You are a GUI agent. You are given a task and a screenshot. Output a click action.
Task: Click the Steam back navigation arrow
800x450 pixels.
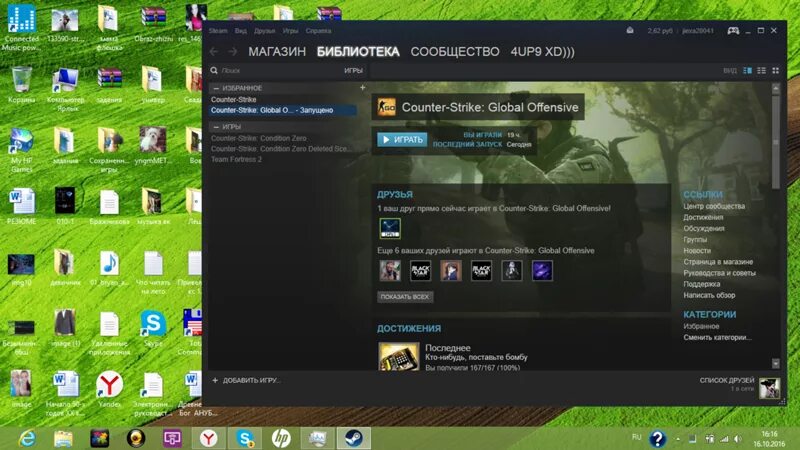coord(214,52)
